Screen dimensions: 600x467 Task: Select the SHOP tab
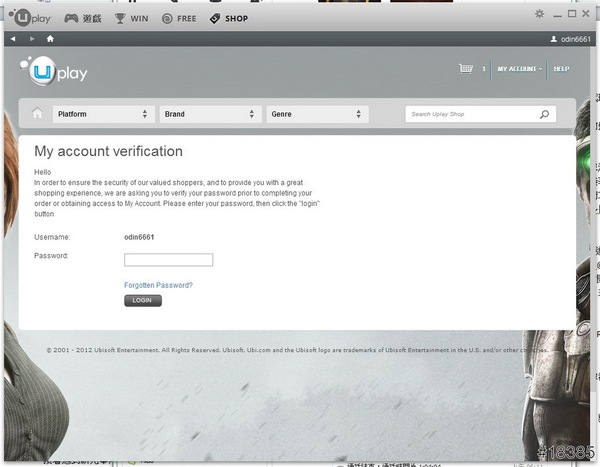click(229, 18)
